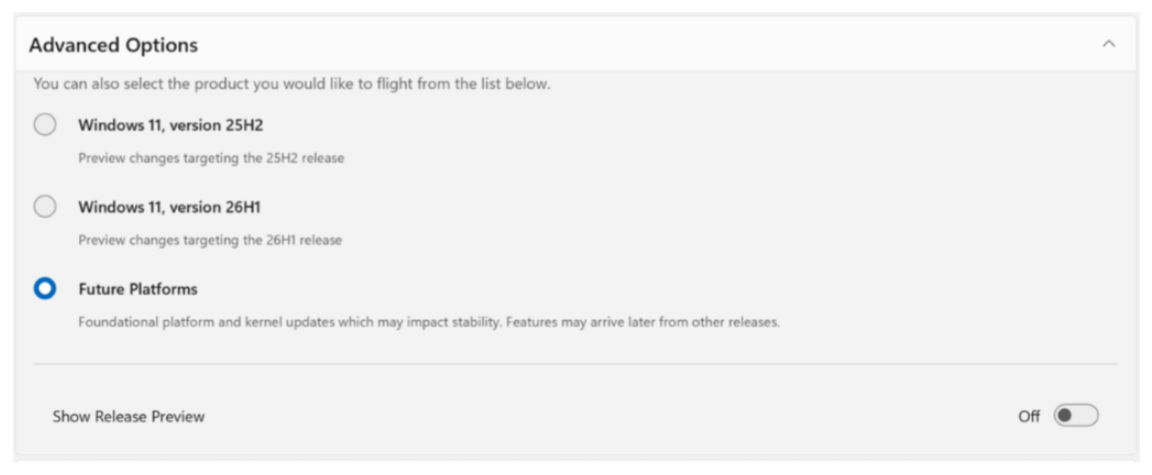Click the "Windows 11, version 25H2" label

pyautogui.click(x=170, y=125)
